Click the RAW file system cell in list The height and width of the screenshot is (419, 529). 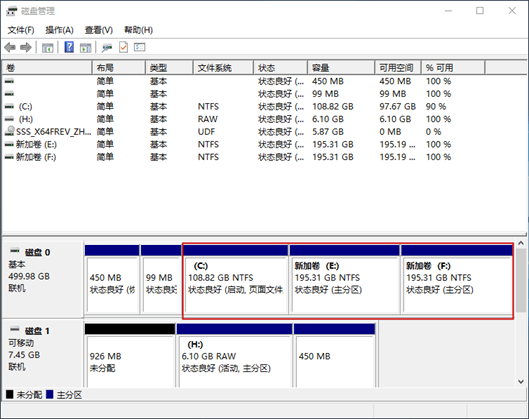207,119
